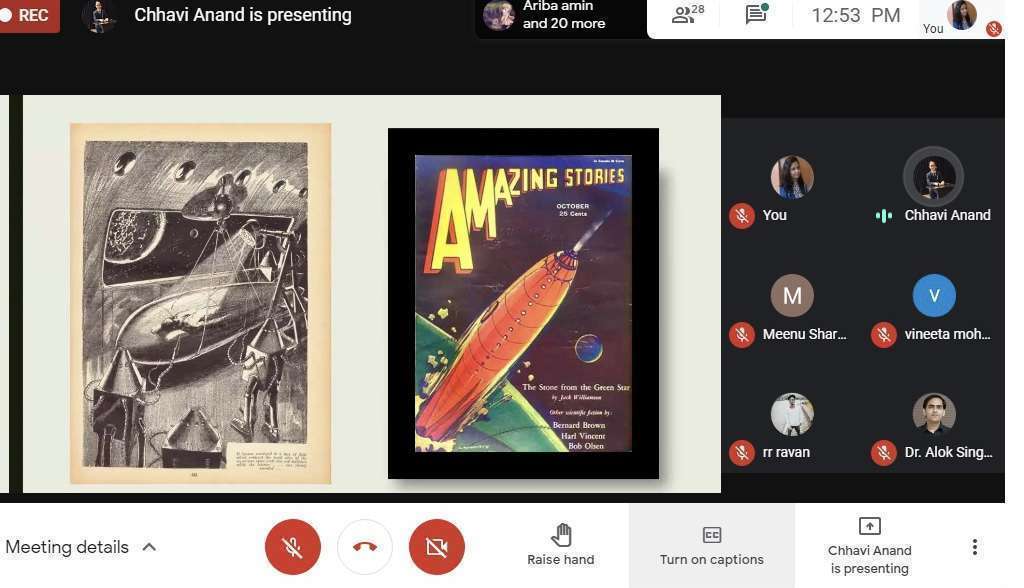1024x588 pixels.
Task: Click rr ravan participant avatar
Action: [x=792, y=414]
